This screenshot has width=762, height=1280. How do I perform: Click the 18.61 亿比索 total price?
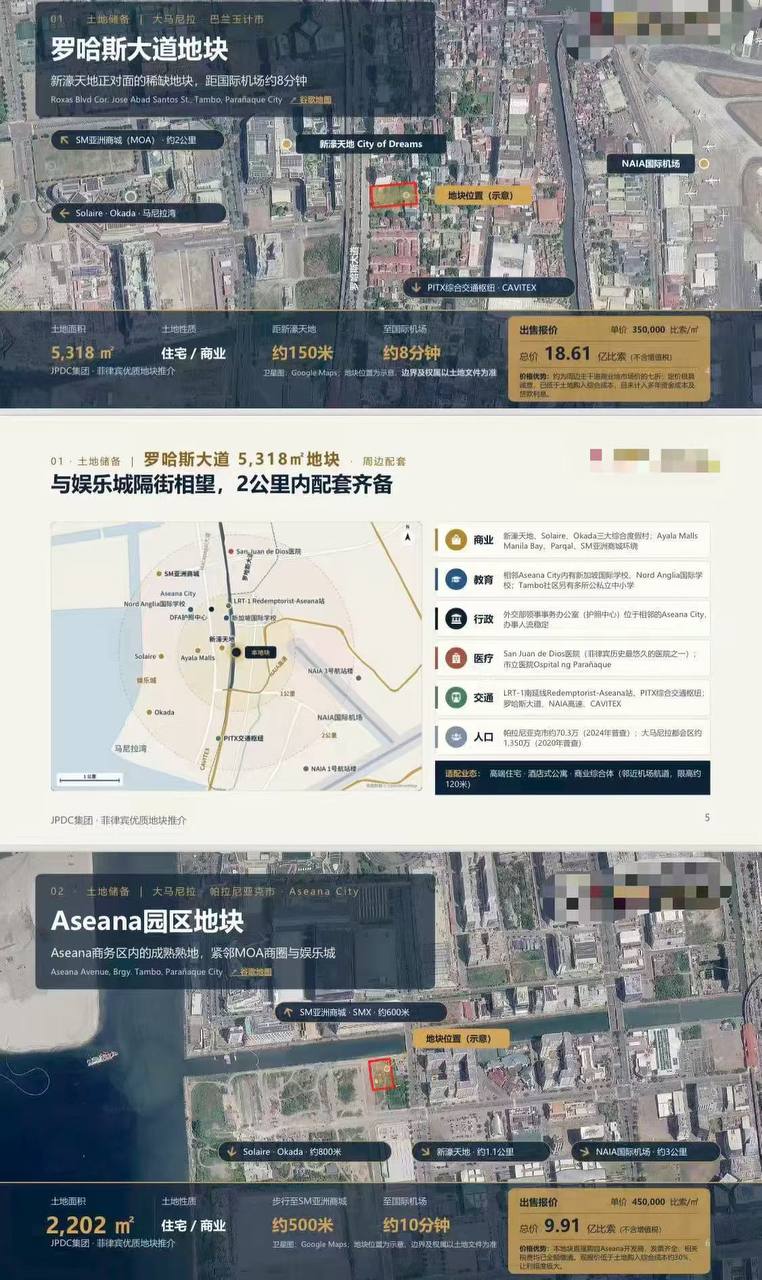580,353
